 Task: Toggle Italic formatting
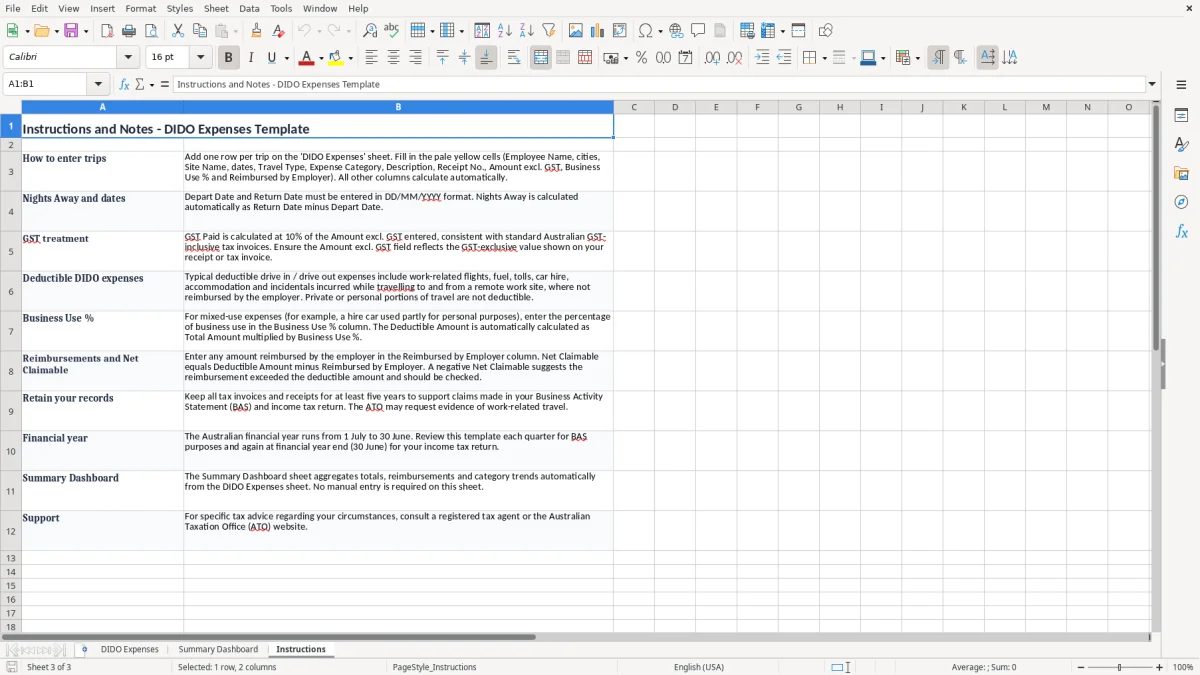[x=251, y=58]
